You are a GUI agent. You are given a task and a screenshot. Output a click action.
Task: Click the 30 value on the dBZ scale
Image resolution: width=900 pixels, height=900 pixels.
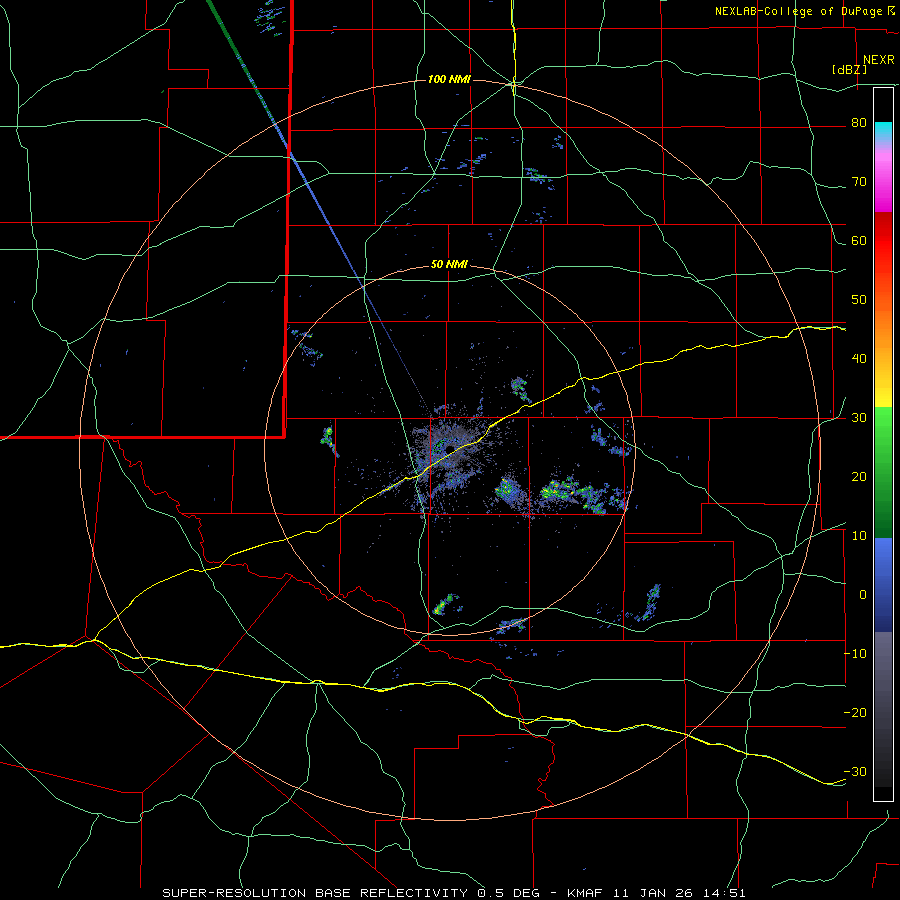coord(859,418)
